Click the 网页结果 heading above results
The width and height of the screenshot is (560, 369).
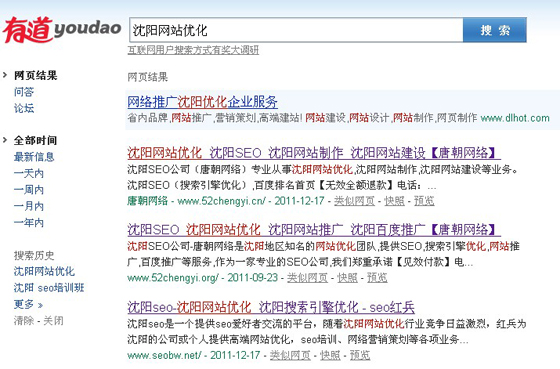[x=148, y=77]
